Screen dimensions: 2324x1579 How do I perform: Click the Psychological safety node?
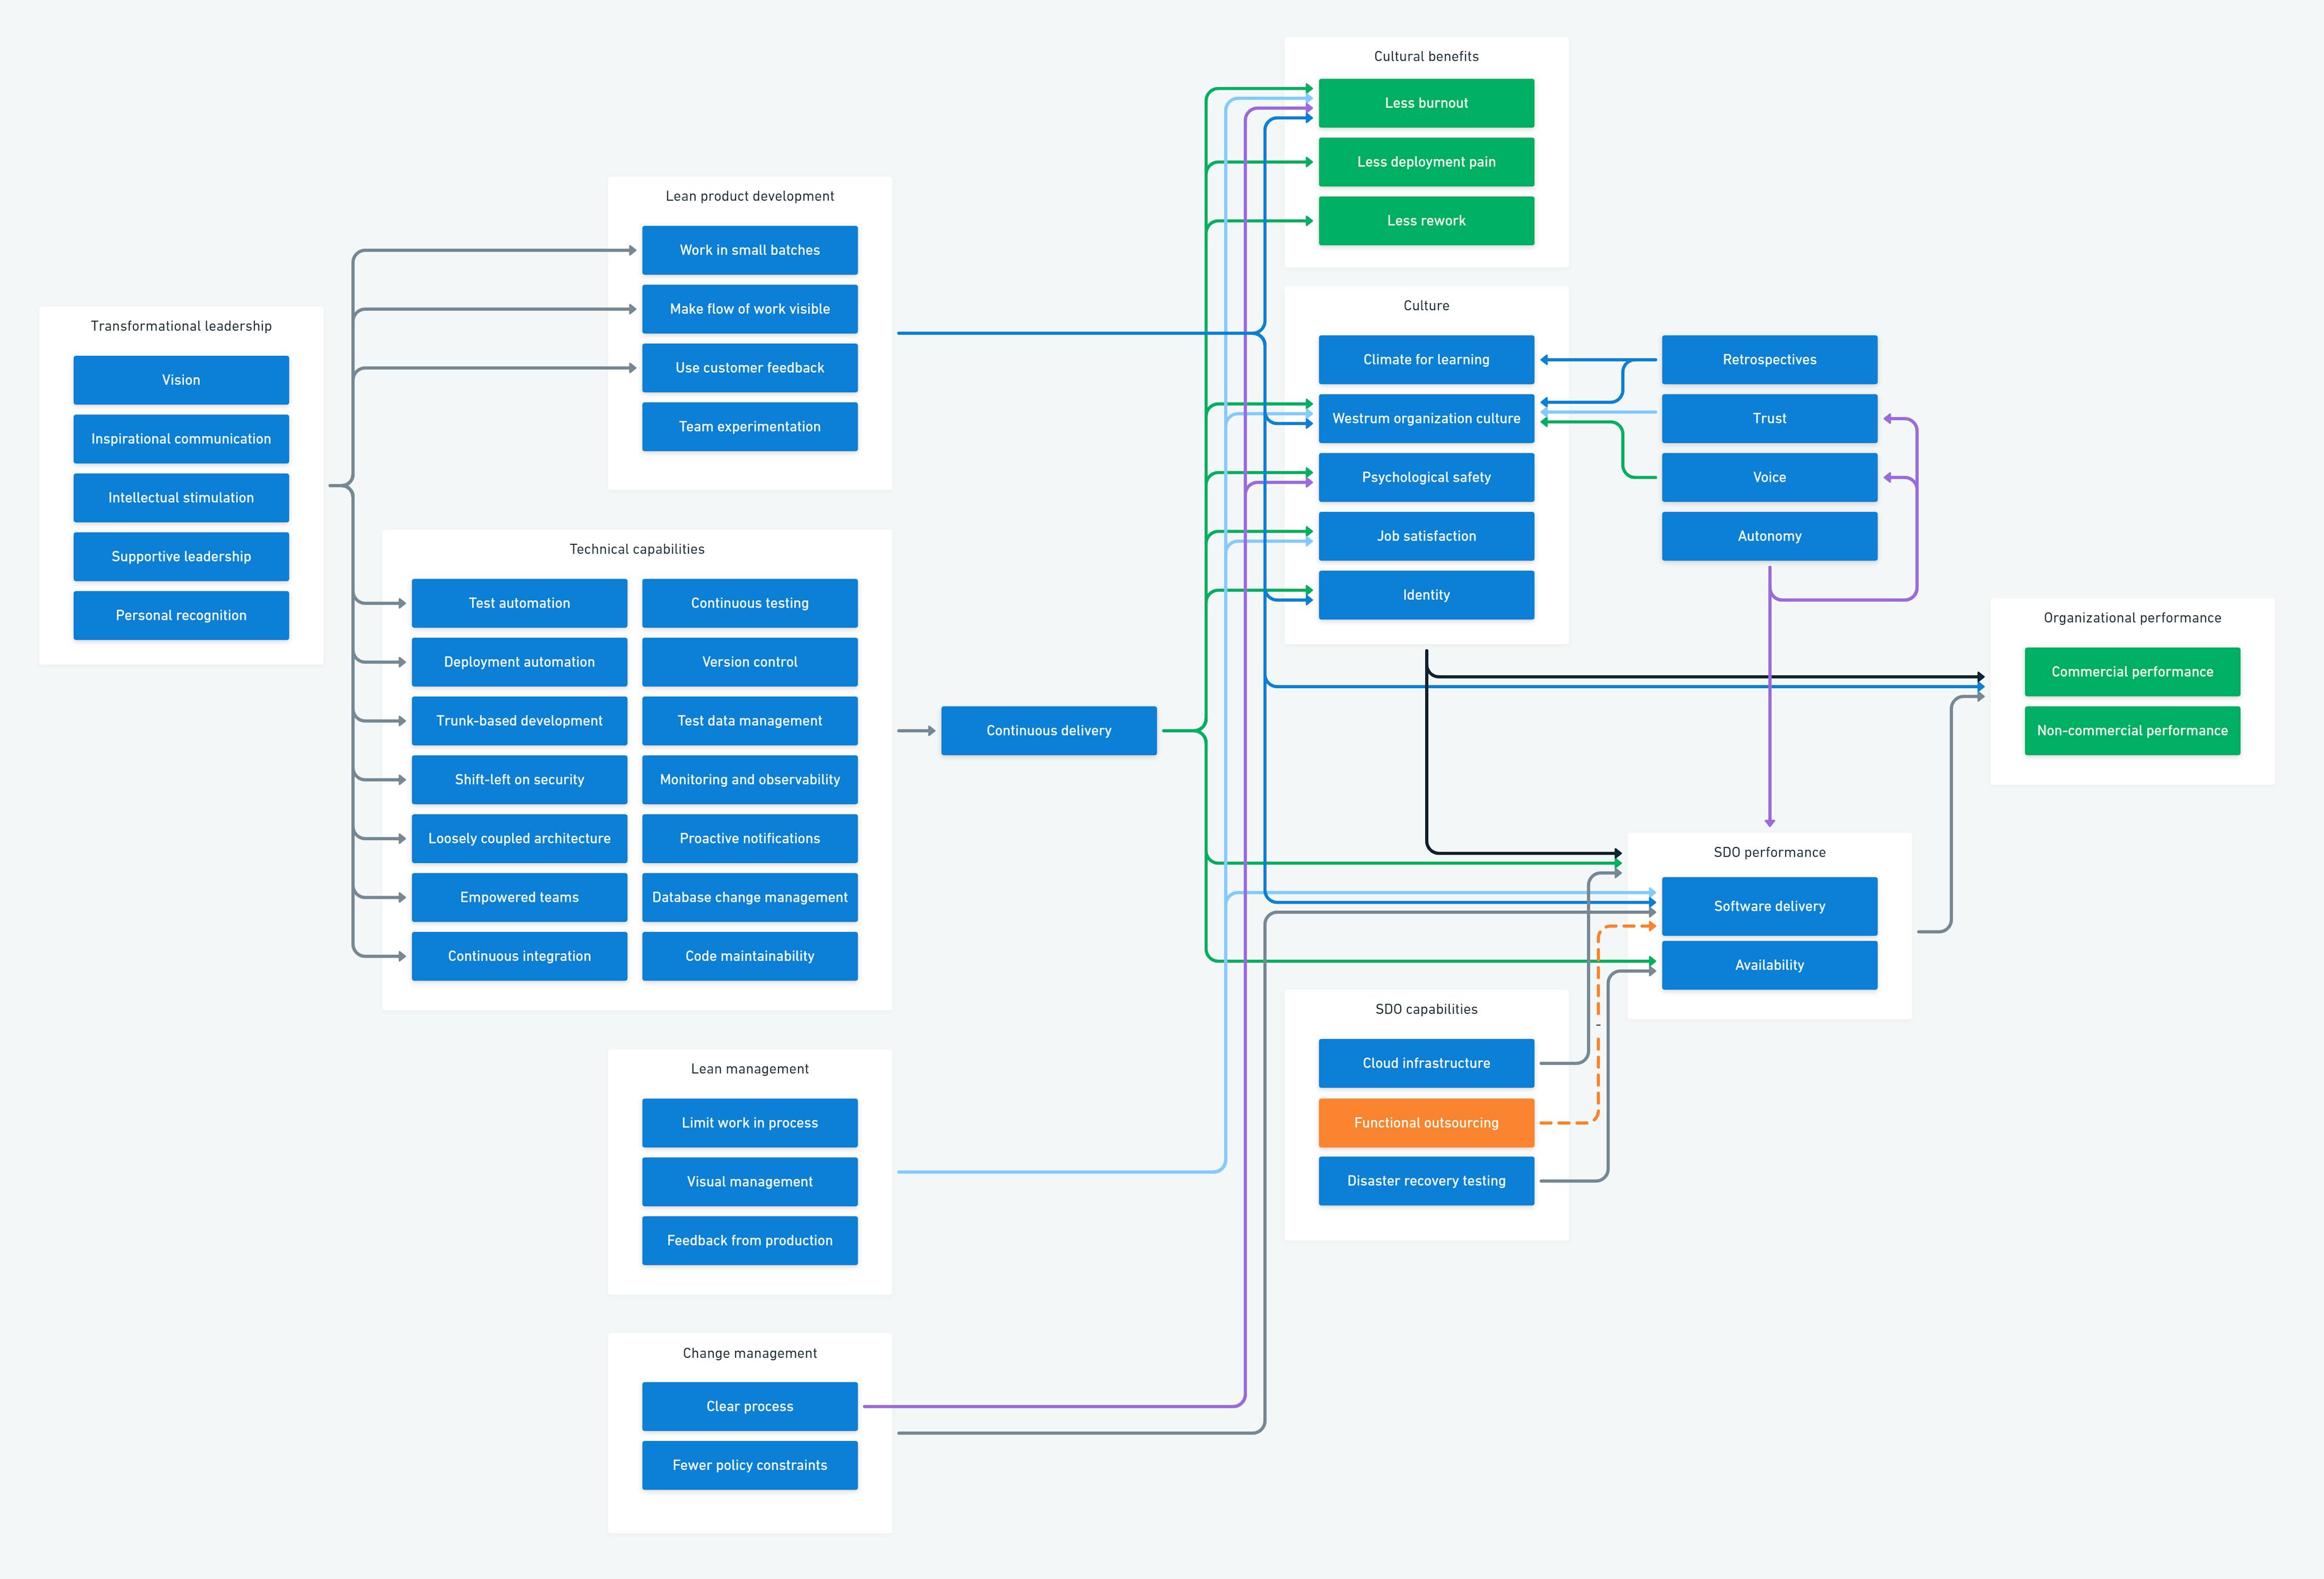click(x=1426, y=477)
